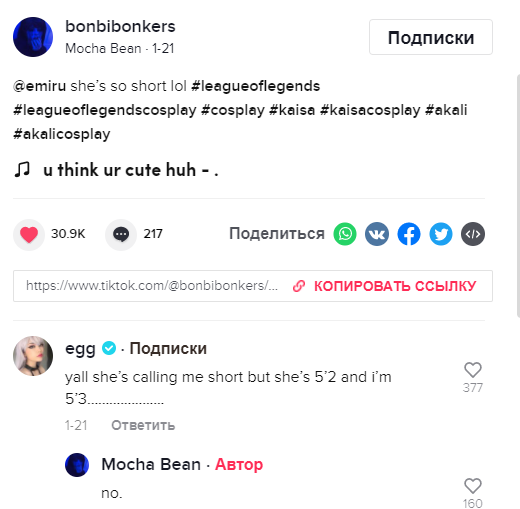Open bonbibonkers profile avatar
The image size is (520, 509).
33,37
